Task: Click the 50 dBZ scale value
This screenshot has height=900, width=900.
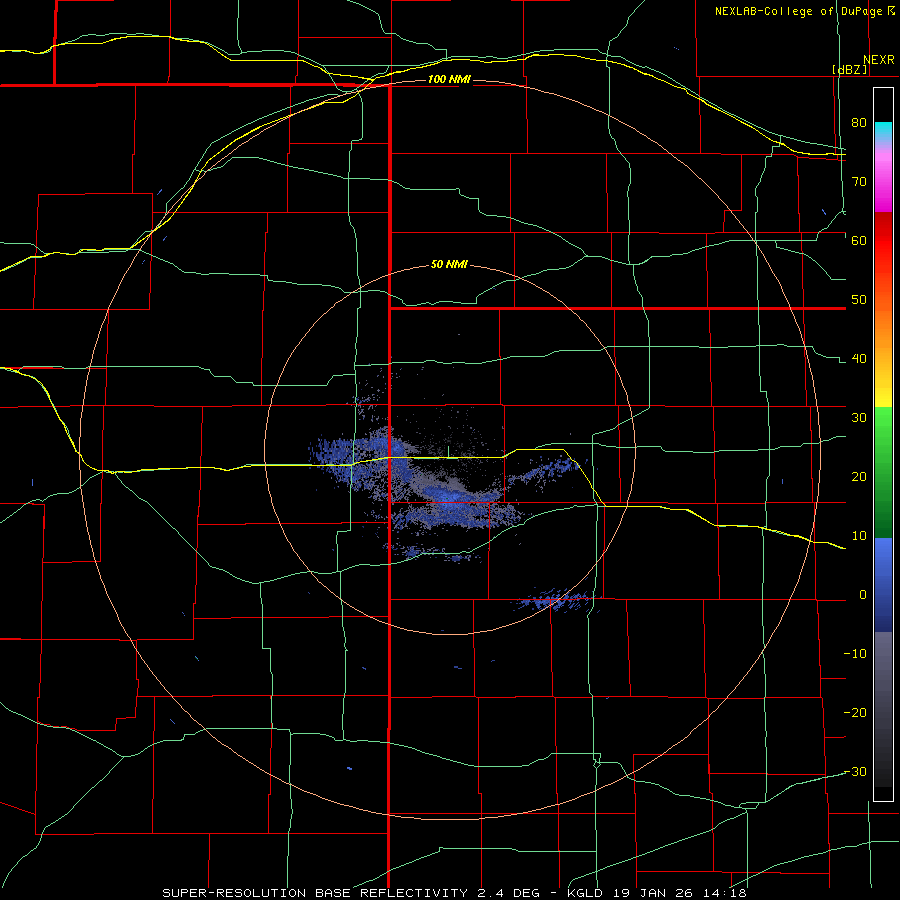Action: [859, 300]
